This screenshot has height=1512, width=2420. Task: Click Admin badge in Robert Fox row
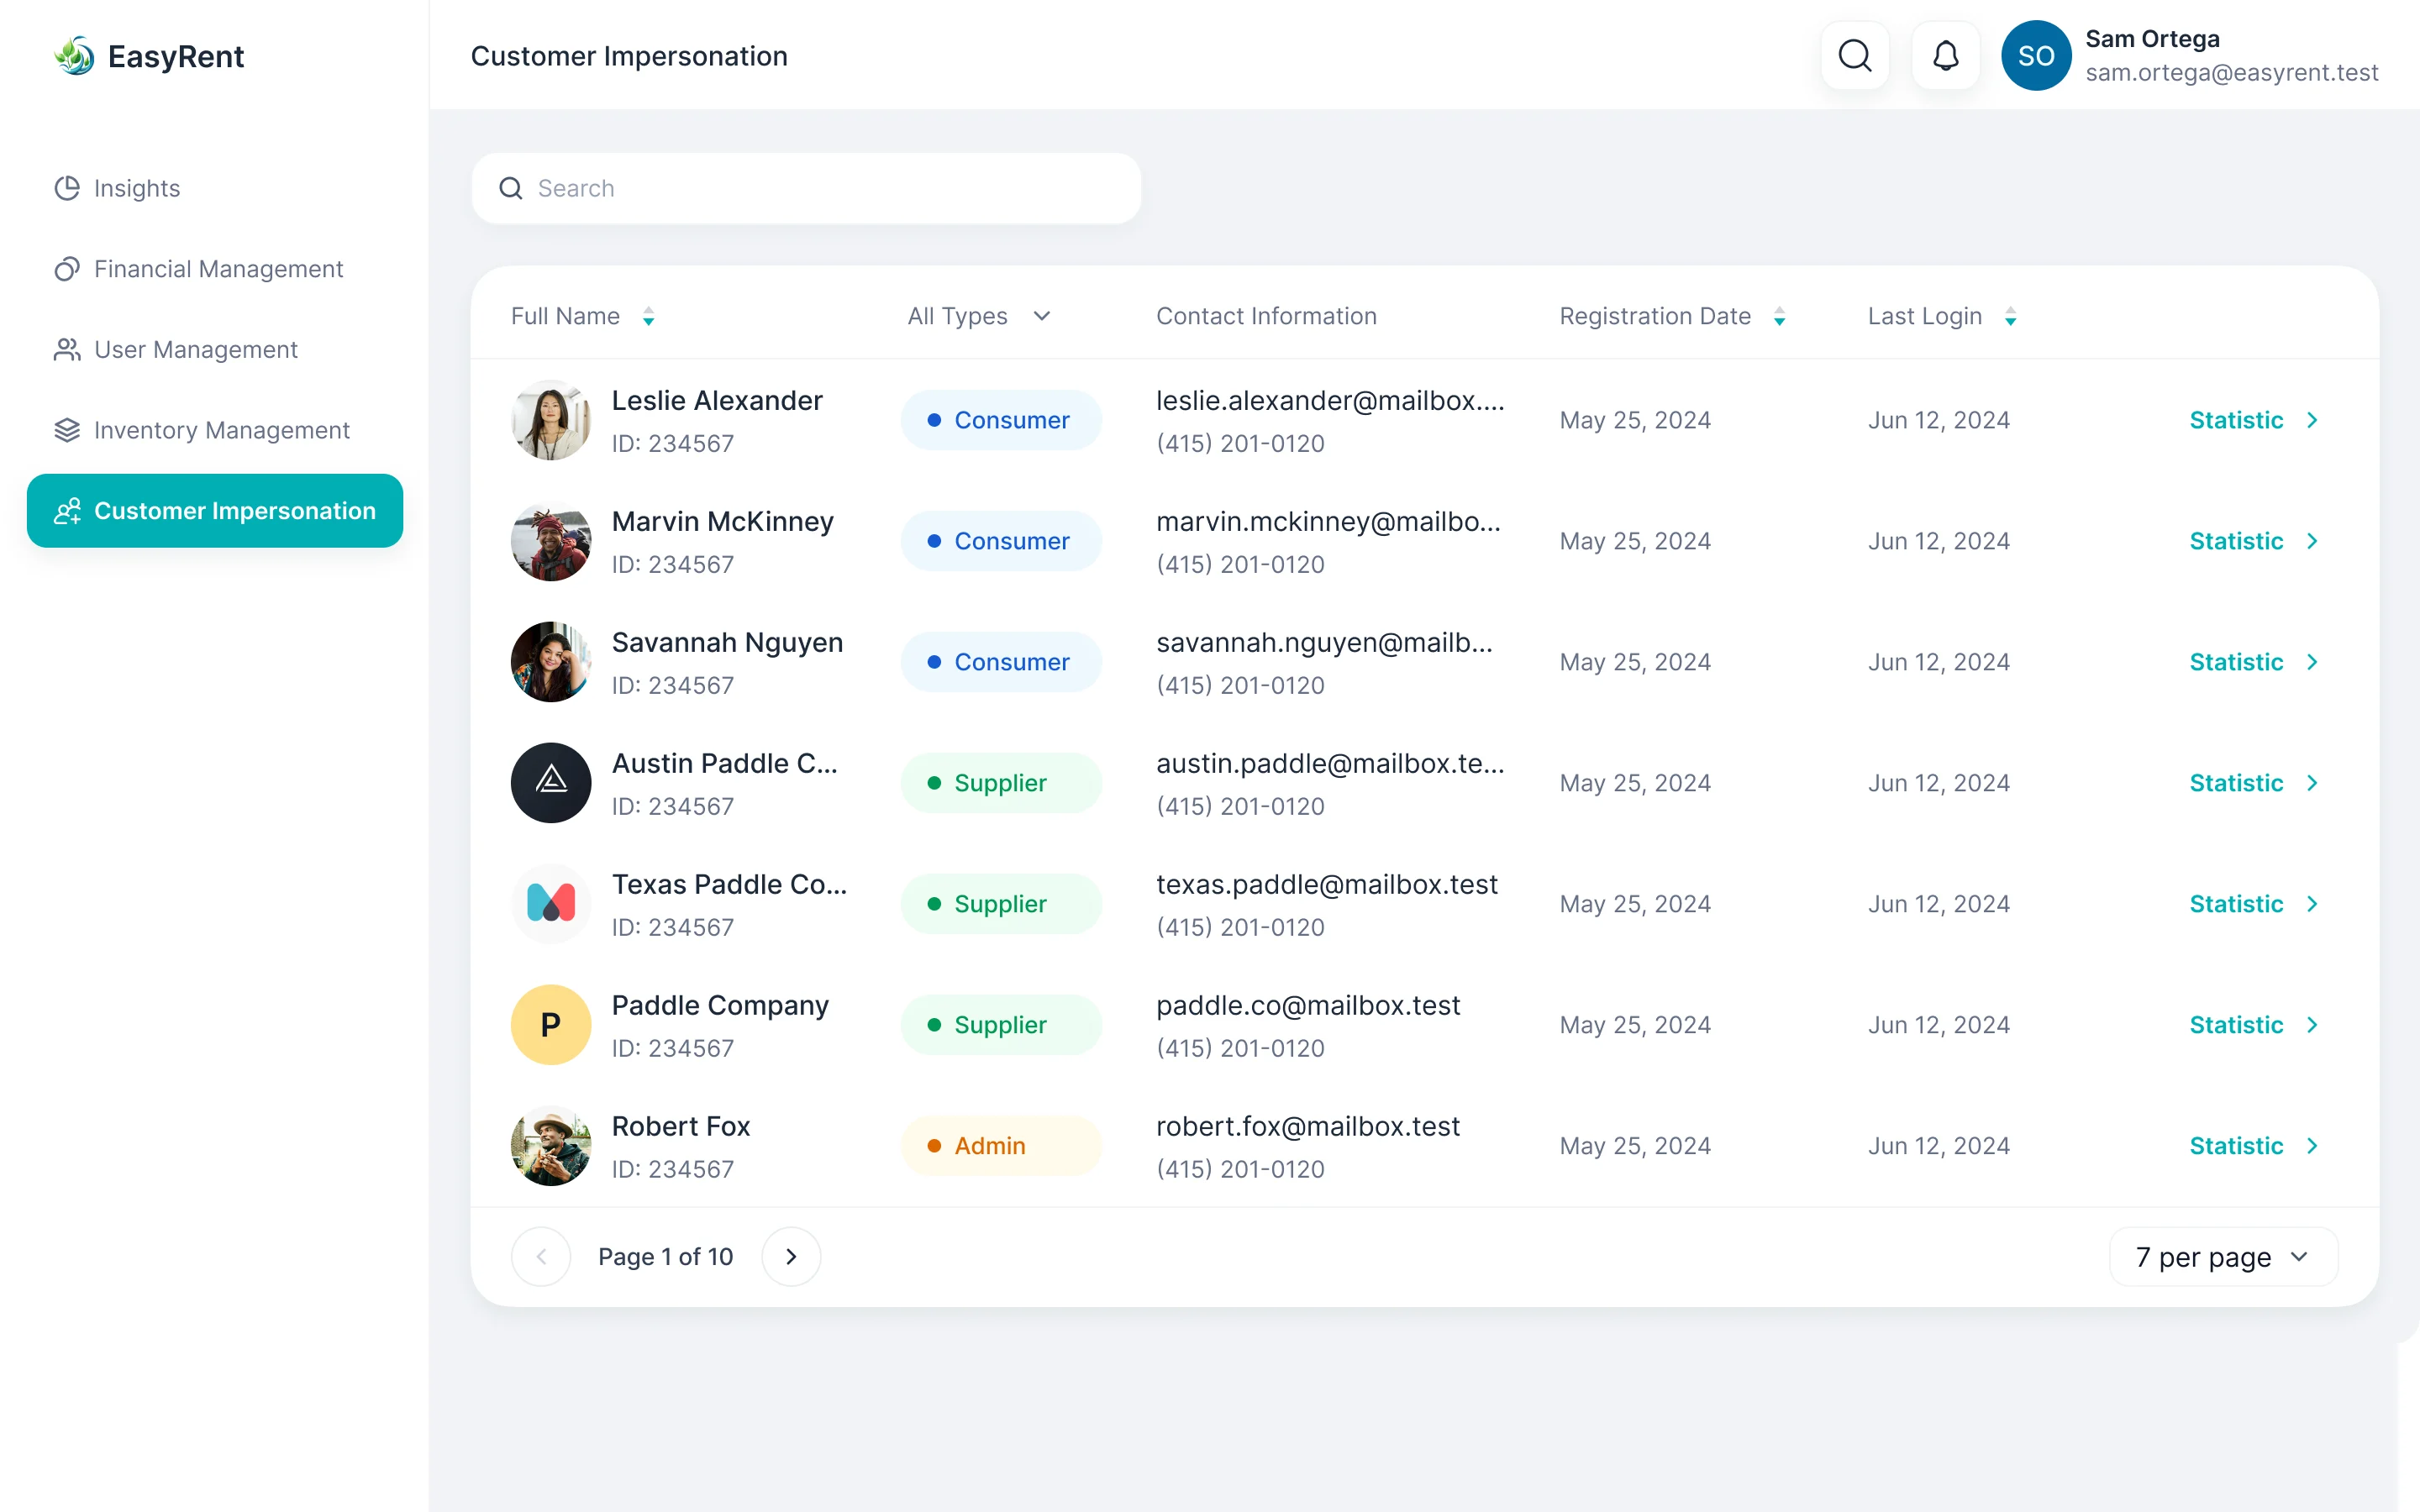tap(1001, 1146)
